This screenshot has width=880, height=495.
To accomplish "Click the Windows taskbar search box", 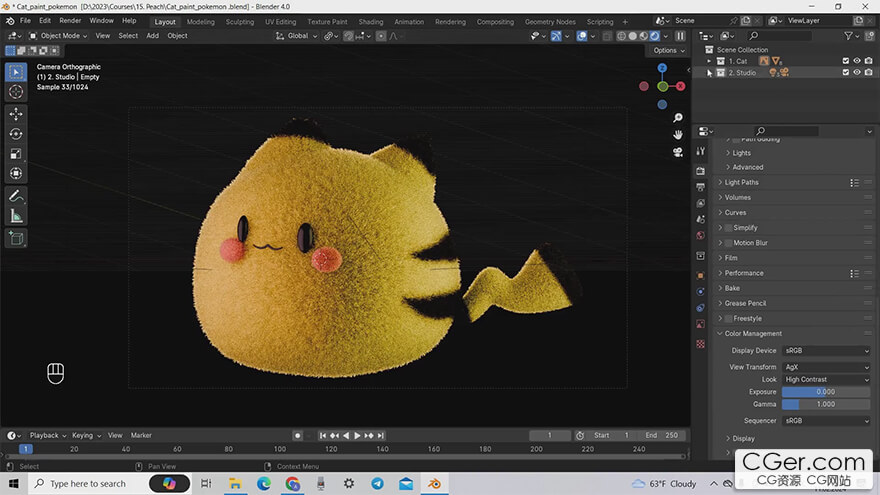I will click(x=86, y=484).
